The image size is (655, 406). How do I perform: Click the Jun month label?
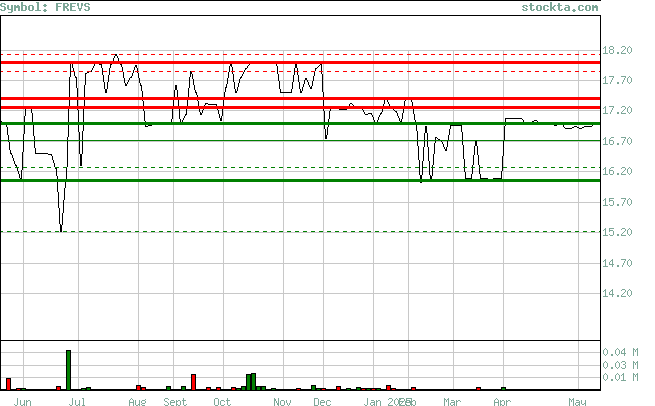(23, 401)
